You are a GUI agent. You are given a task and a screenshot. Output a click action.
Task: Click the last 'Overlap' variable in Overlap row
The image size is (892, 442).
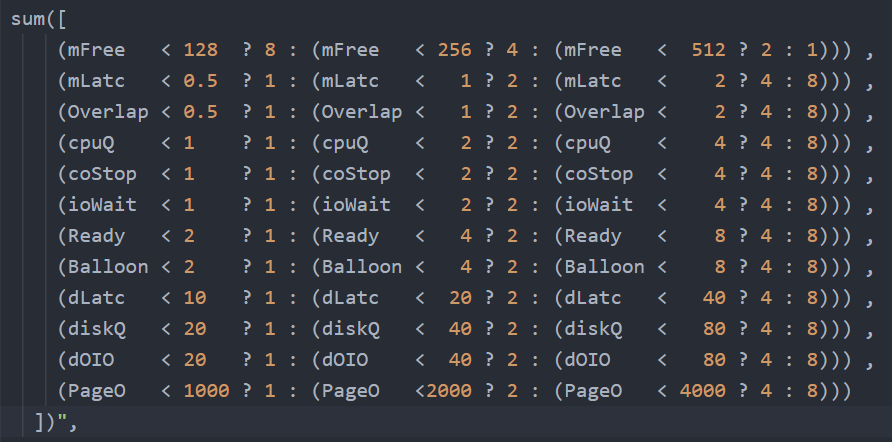tap(605, 112)
